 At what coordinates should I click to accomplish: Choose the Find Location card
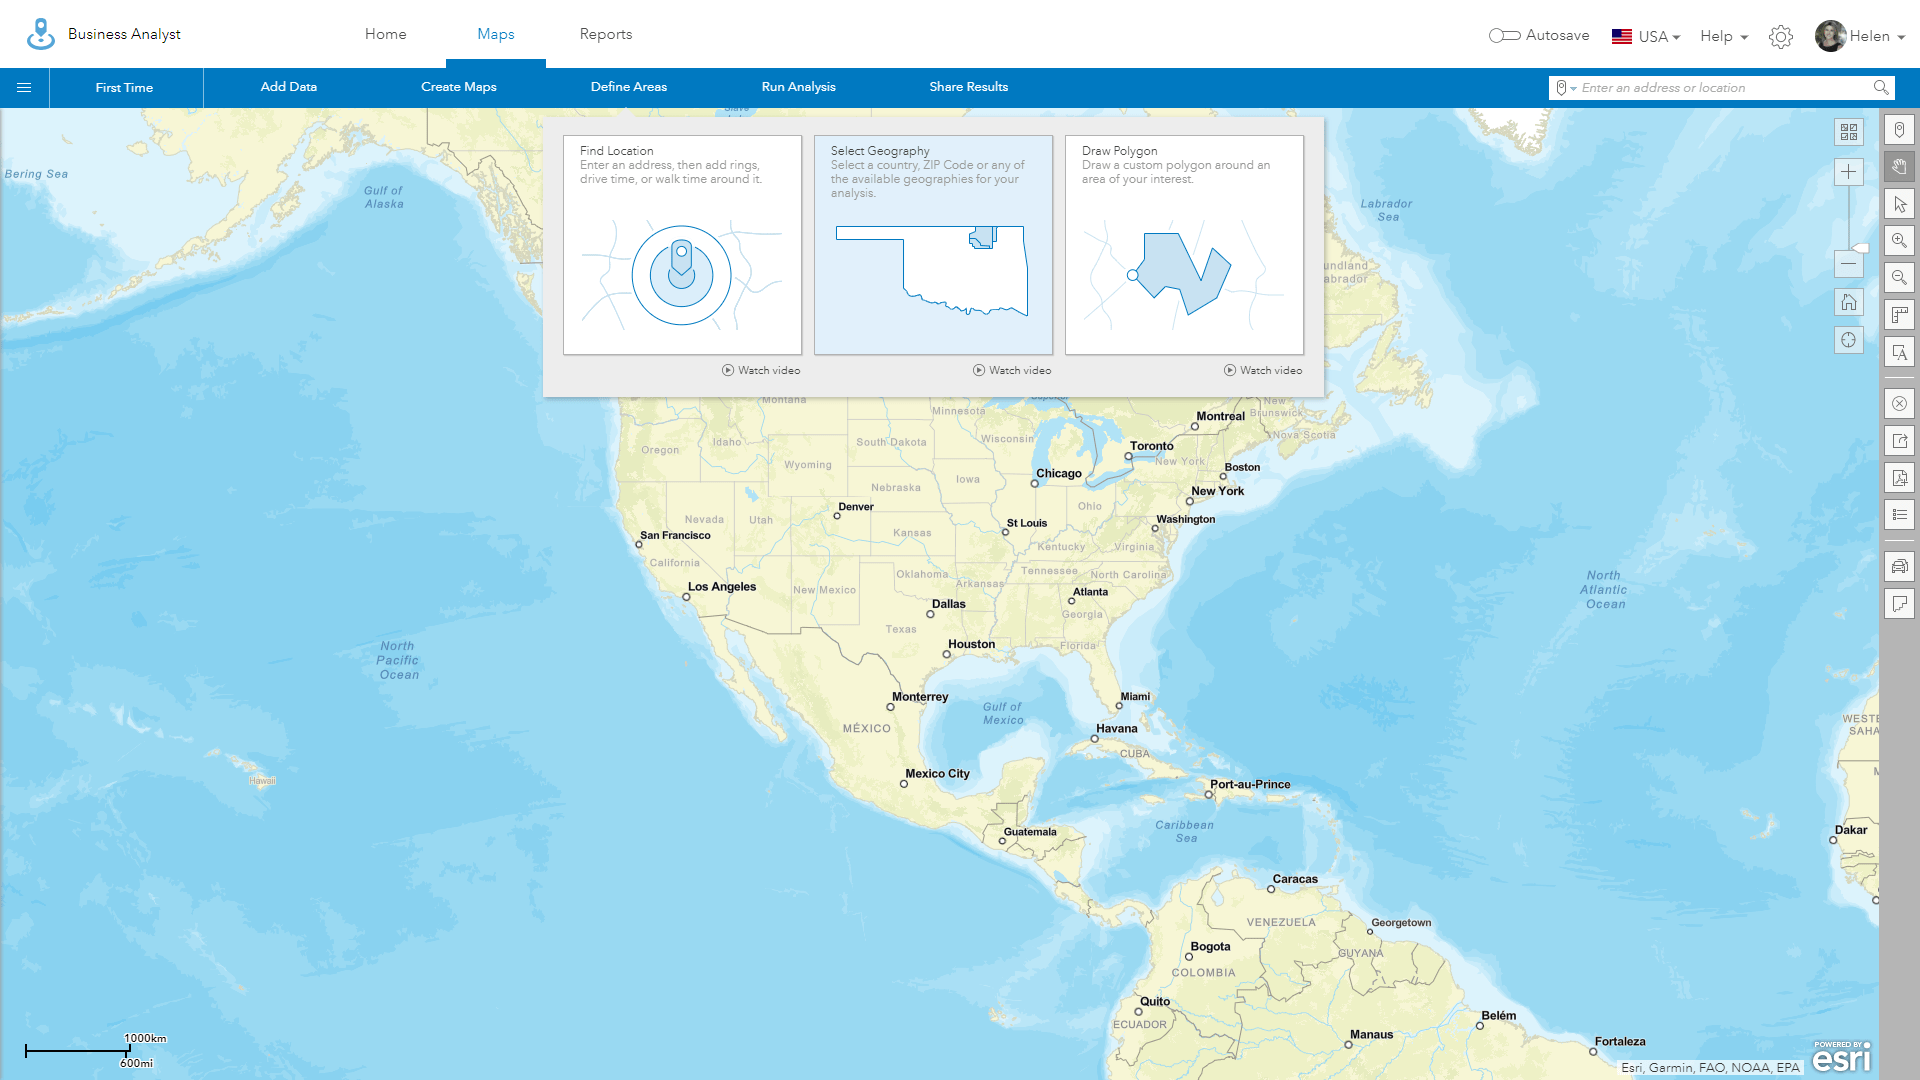click(x=682, y=245)
